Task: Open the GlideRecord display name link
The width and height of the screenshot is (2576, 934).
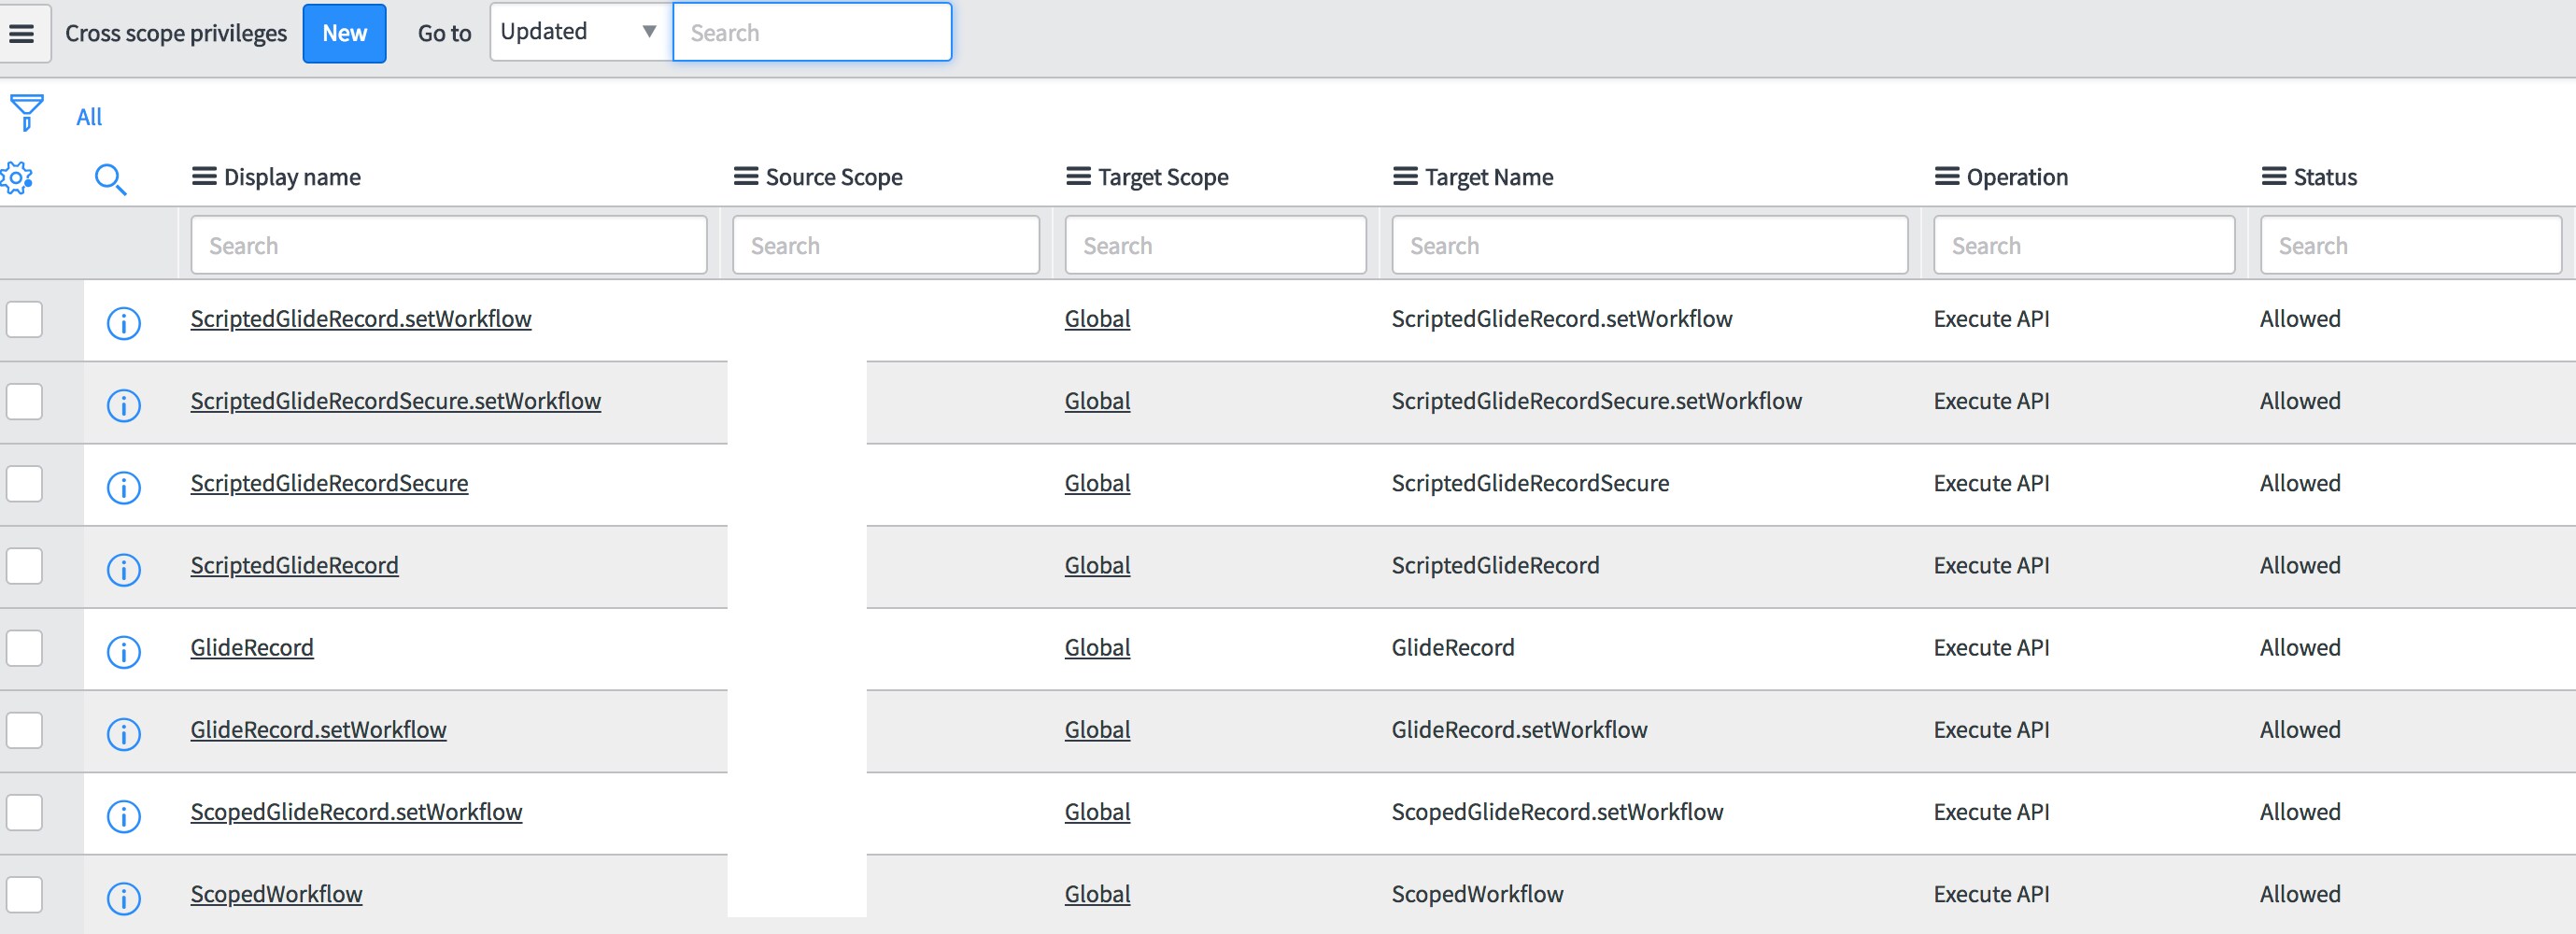Action: (x=252, y=648)
